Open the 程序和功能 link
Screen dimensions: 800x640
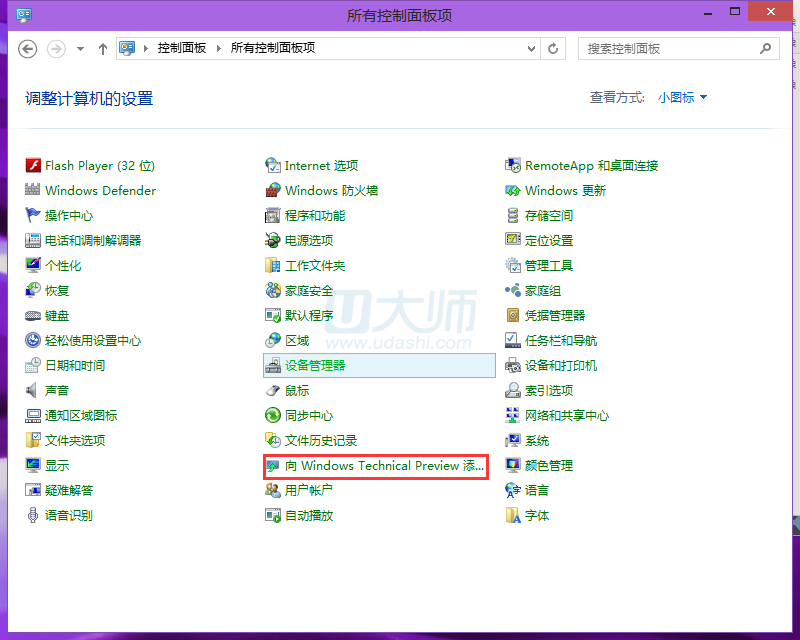coord(315,216)
